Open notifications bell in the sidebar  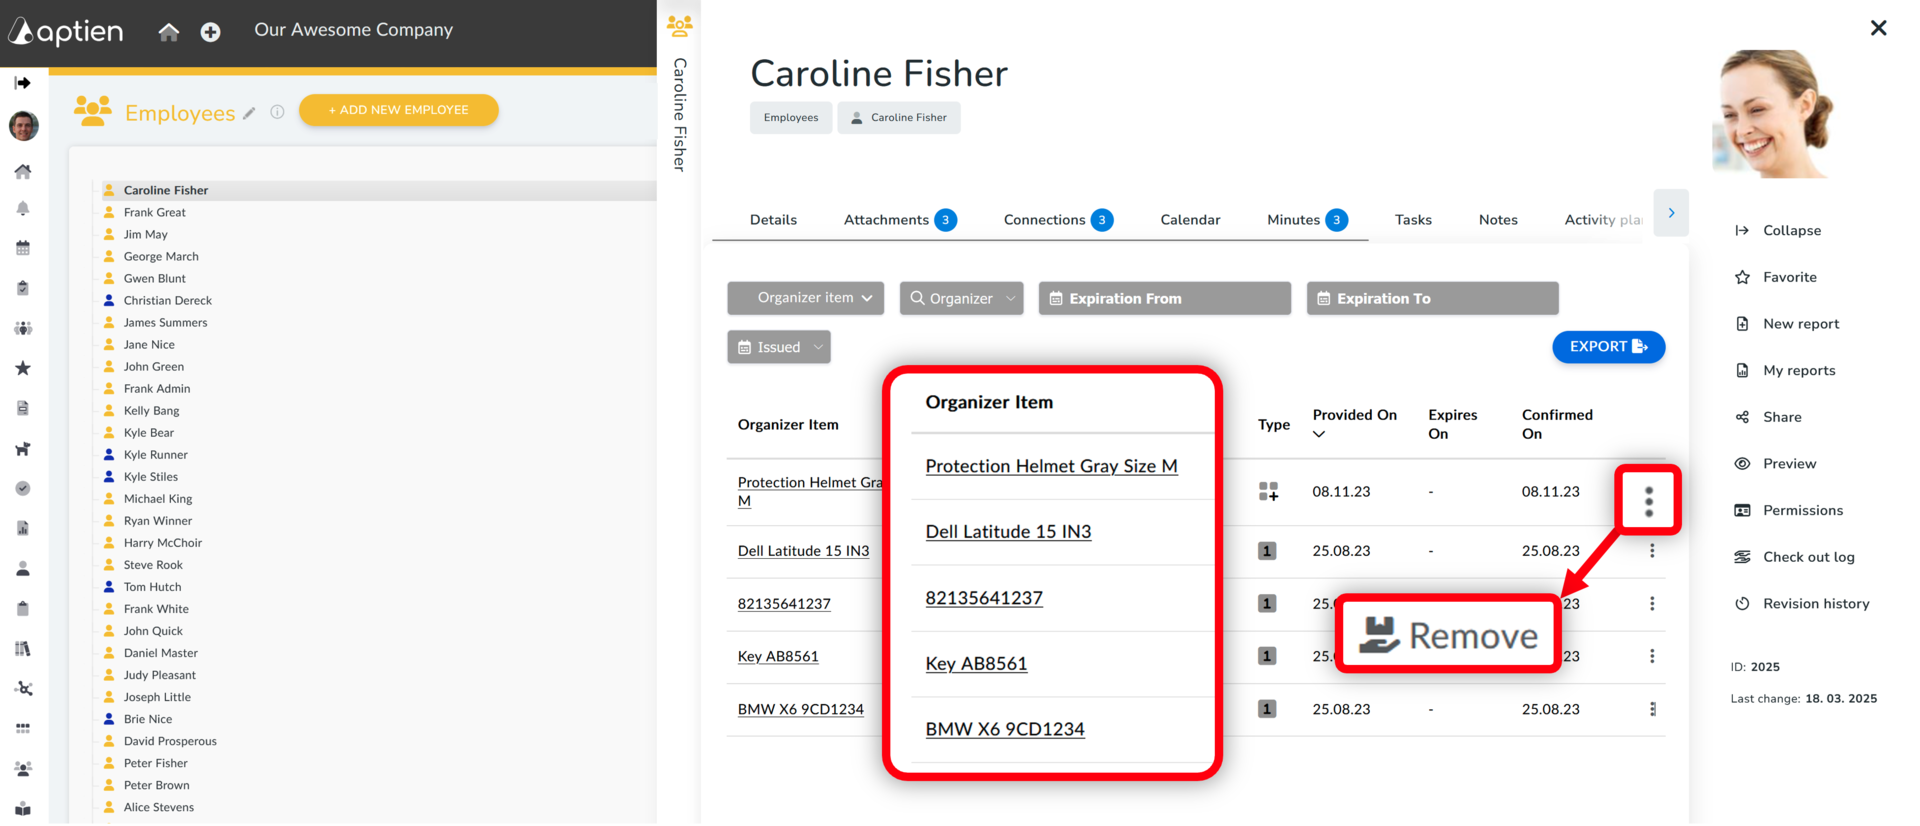23,208
